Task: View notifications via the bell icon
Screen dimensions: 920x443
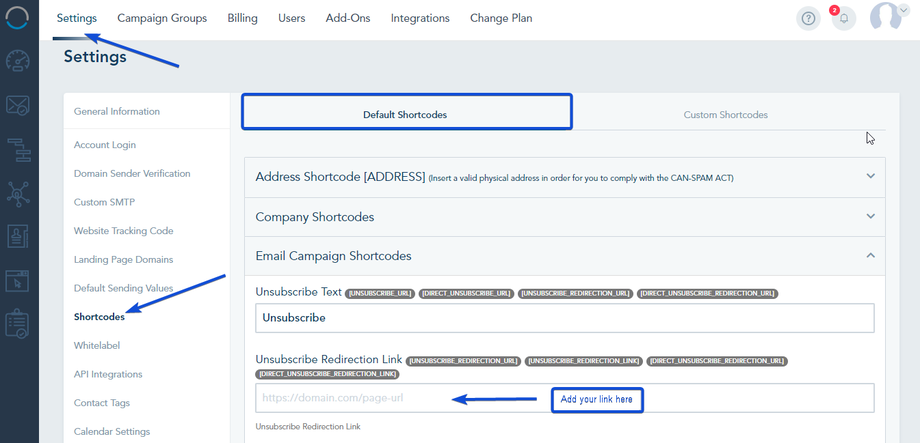Action: [843, 19]
